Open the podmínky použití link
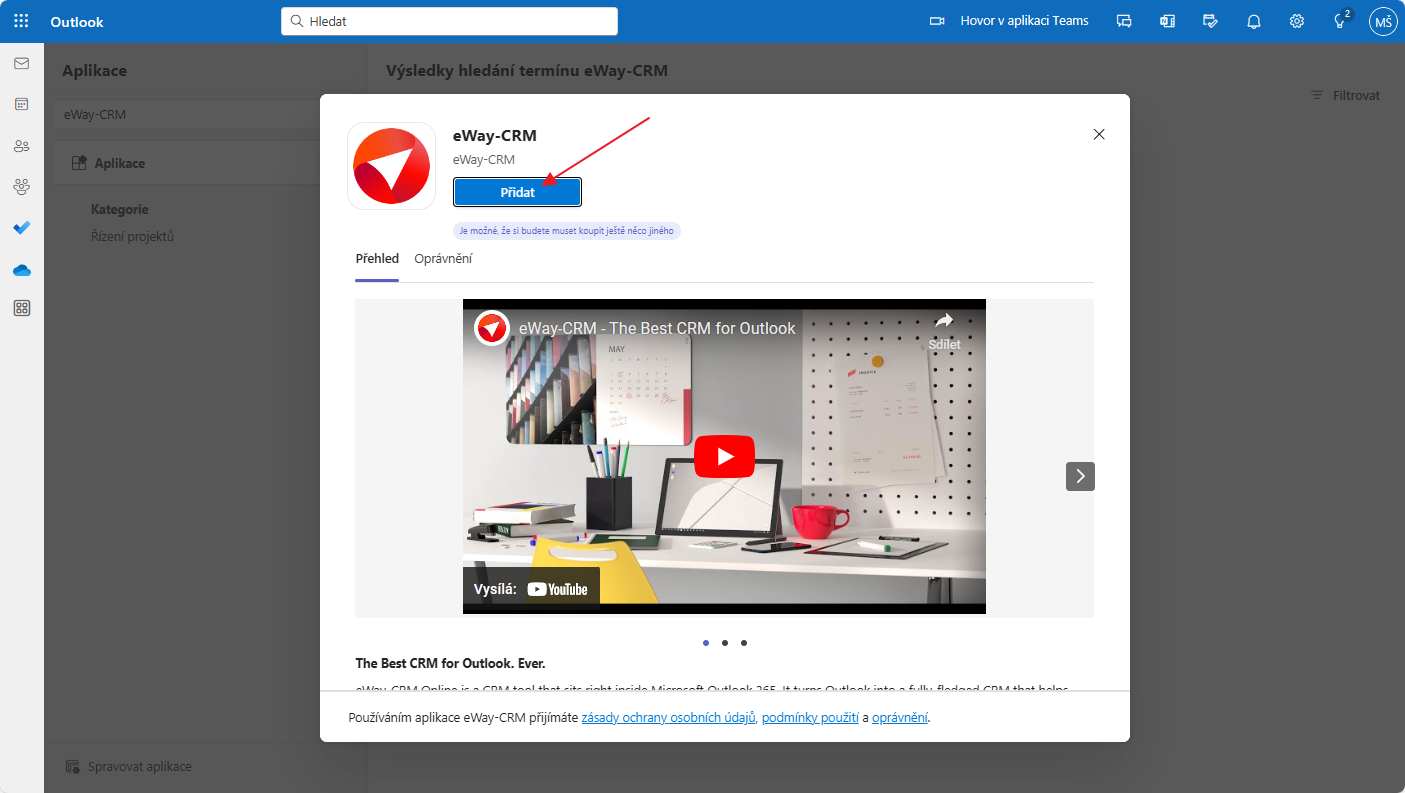The height and width of the screenshot is (793, 1405). (x=809, y=717)
